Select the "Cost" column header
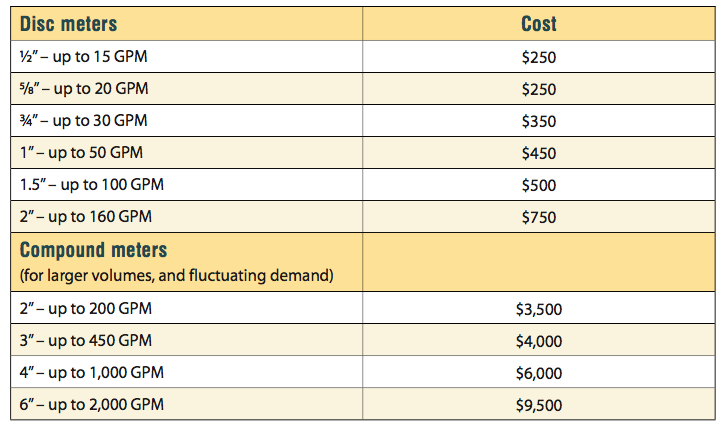 539,23
